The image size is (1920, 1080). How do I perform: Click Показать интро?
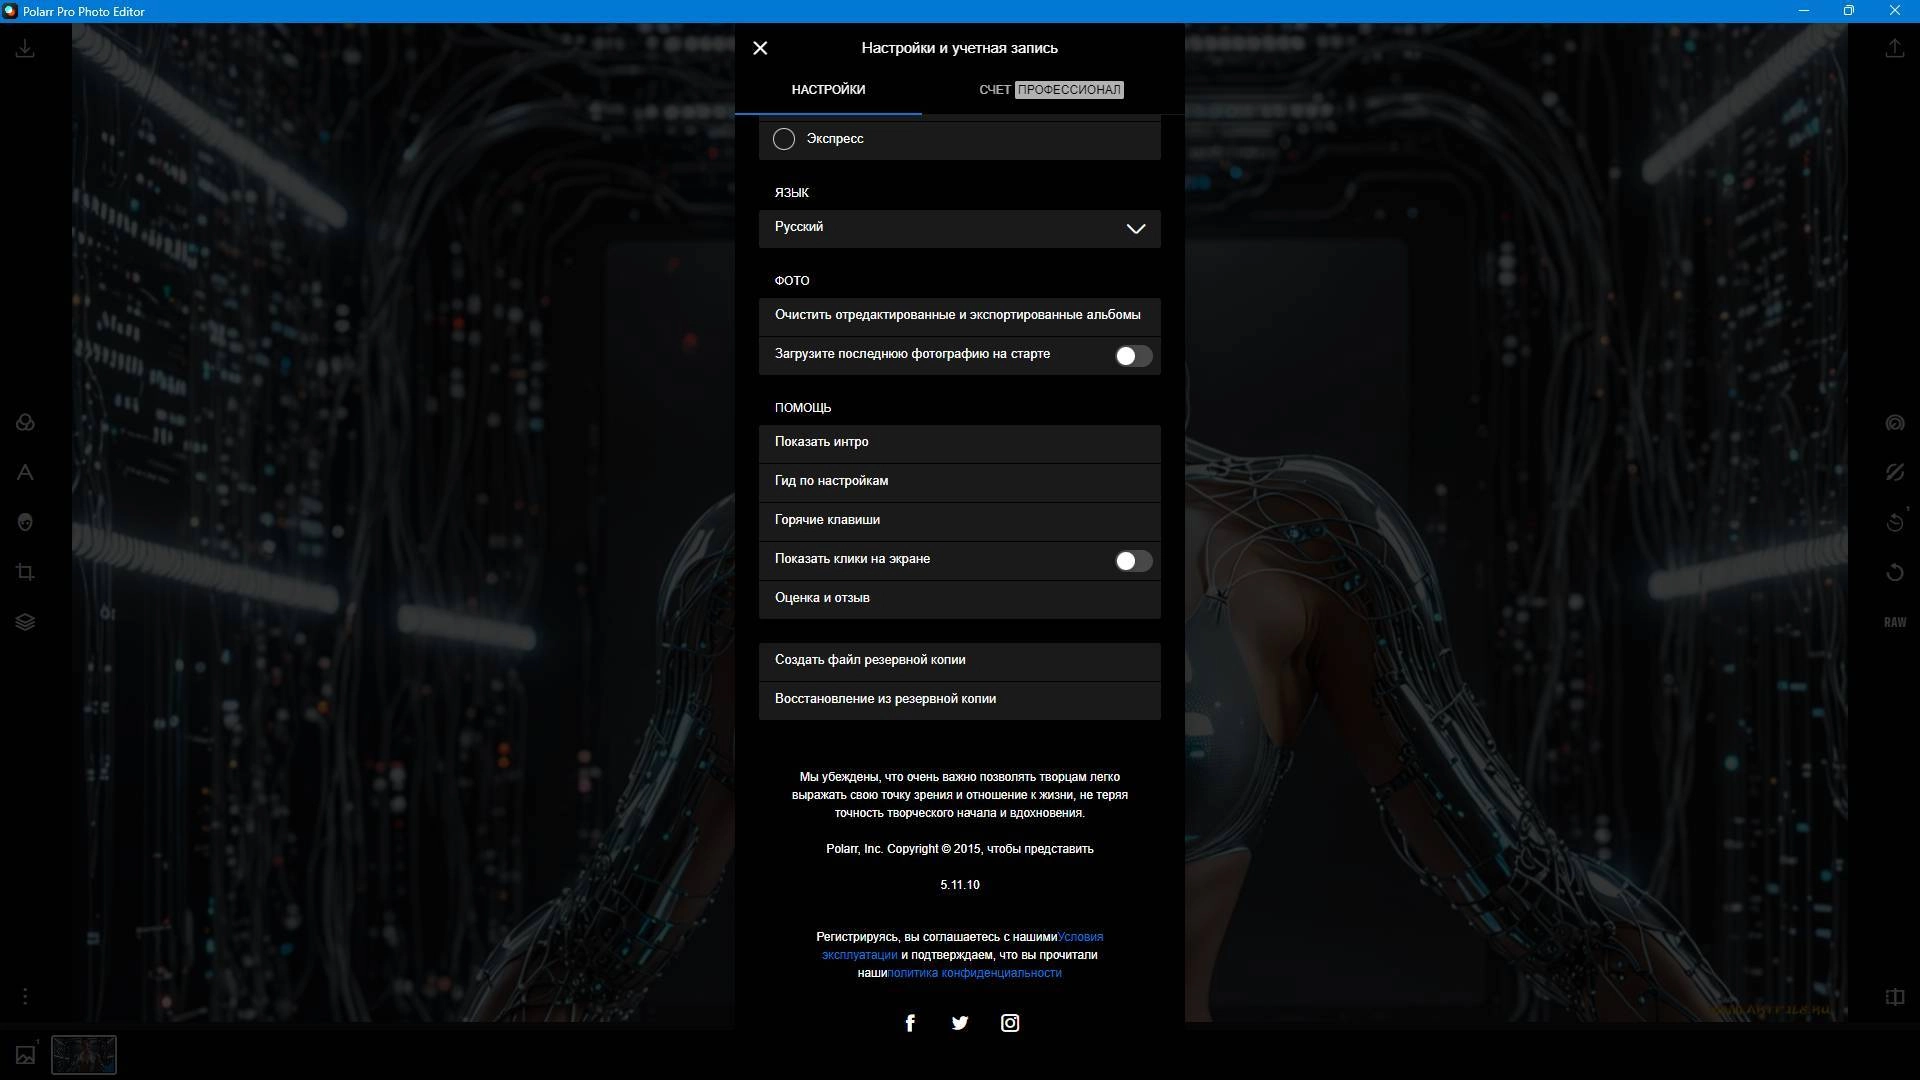(960, 442)
